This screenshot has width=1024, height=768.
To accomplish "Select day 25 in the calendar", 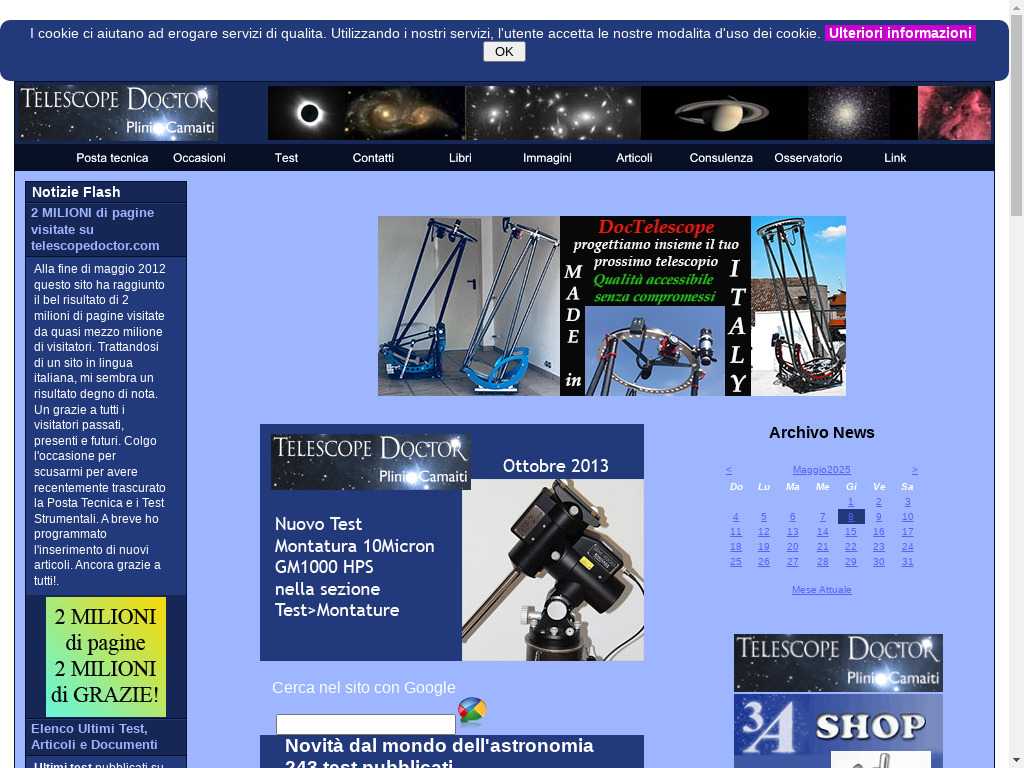I will tap(735, 562).
